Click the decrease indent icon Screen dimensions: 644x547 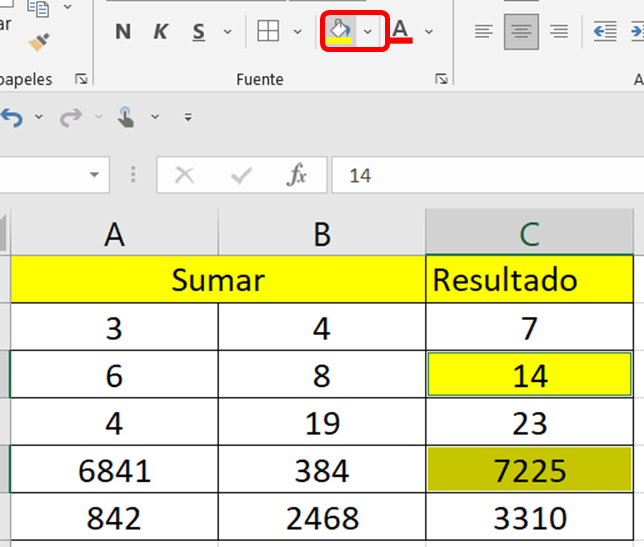(x=605, y=32)
